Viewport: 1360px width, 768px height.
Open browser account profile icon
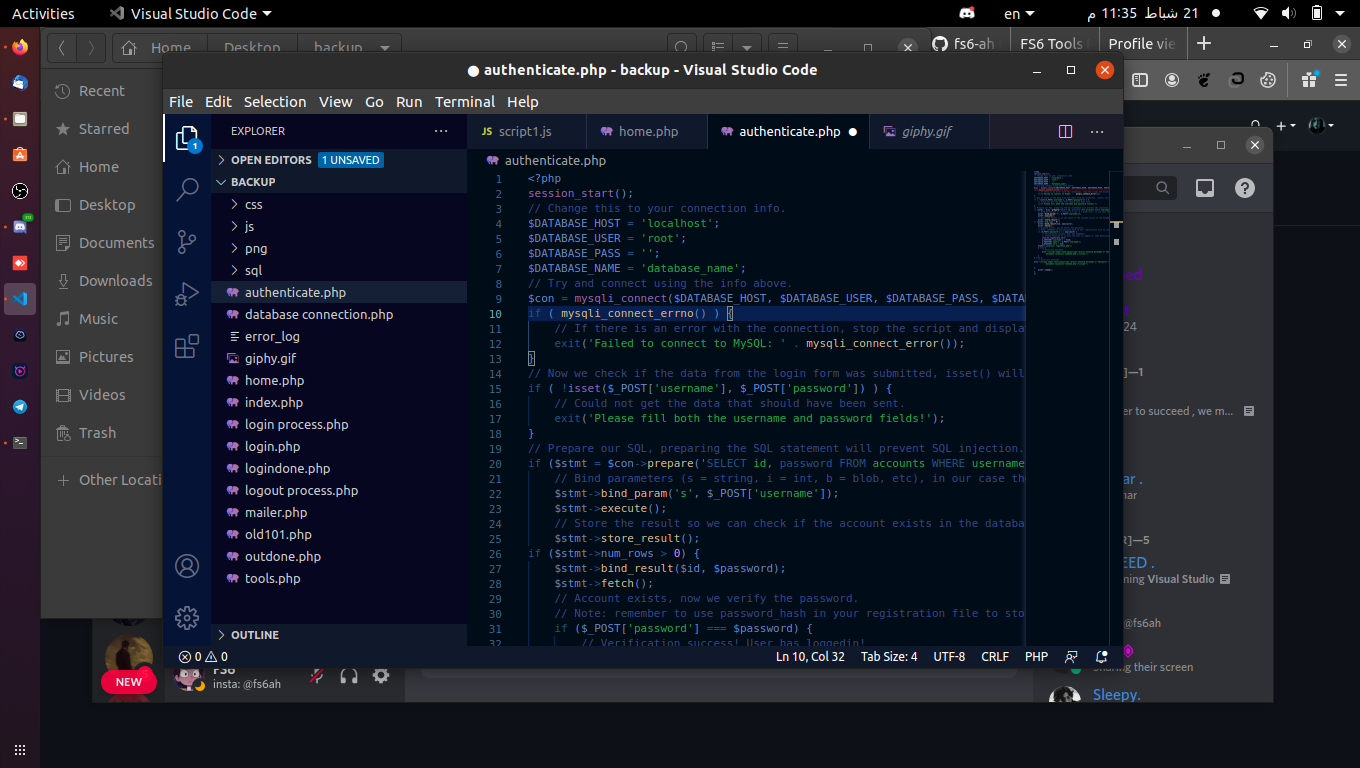(1172, 80)
